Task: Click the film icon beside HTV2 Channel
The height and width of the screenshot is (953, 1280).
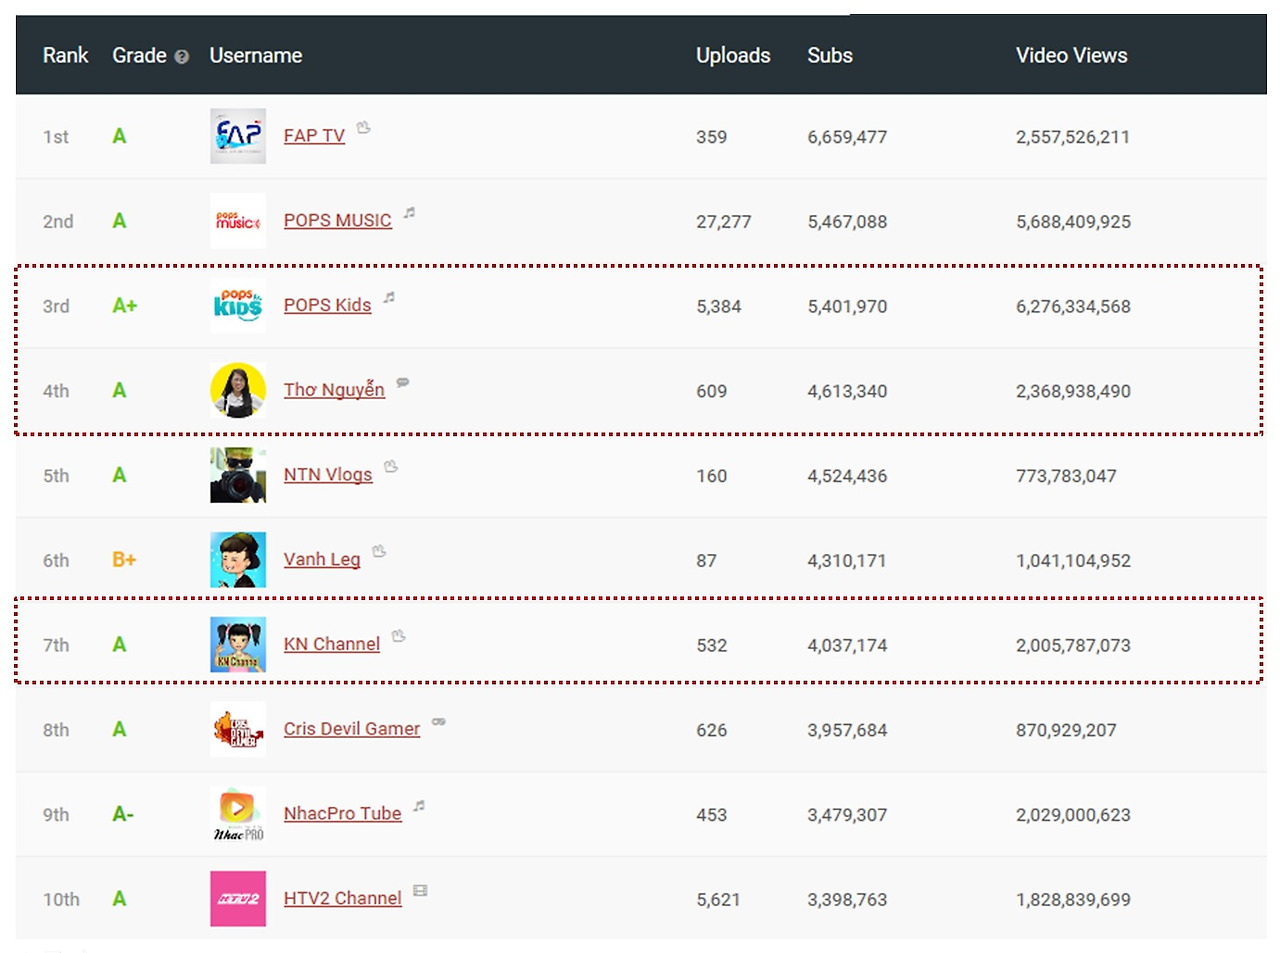Action: pos(421,890)
